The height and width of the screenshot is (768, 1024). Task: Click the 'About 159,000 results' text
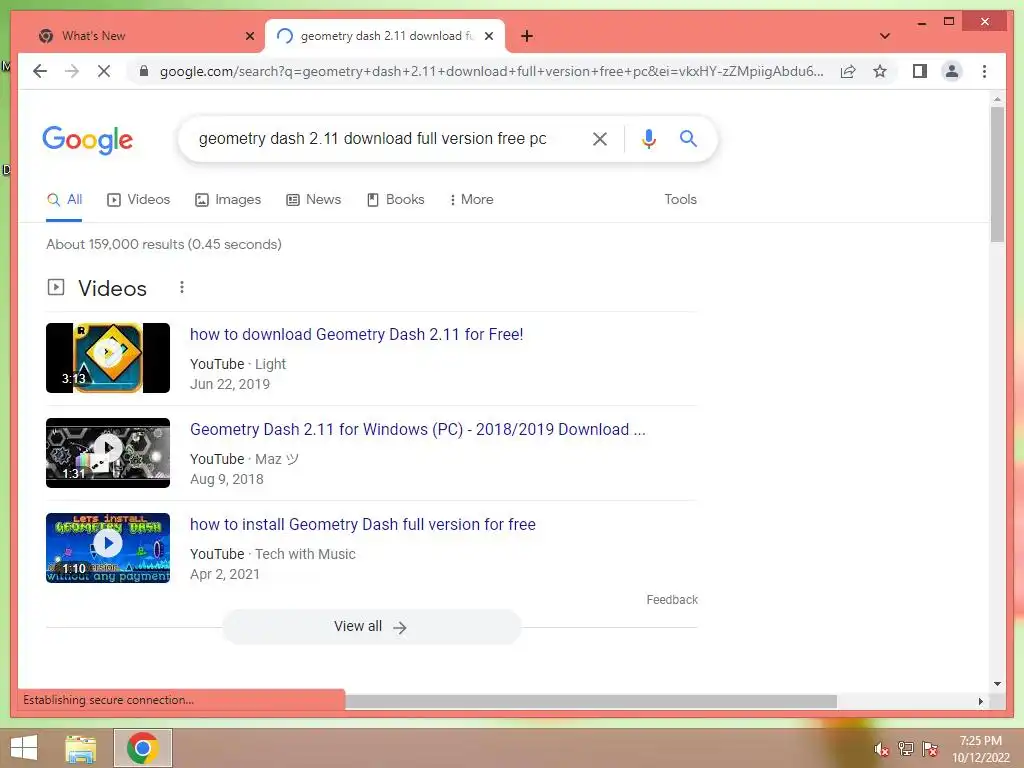click(x=164, y=244)
